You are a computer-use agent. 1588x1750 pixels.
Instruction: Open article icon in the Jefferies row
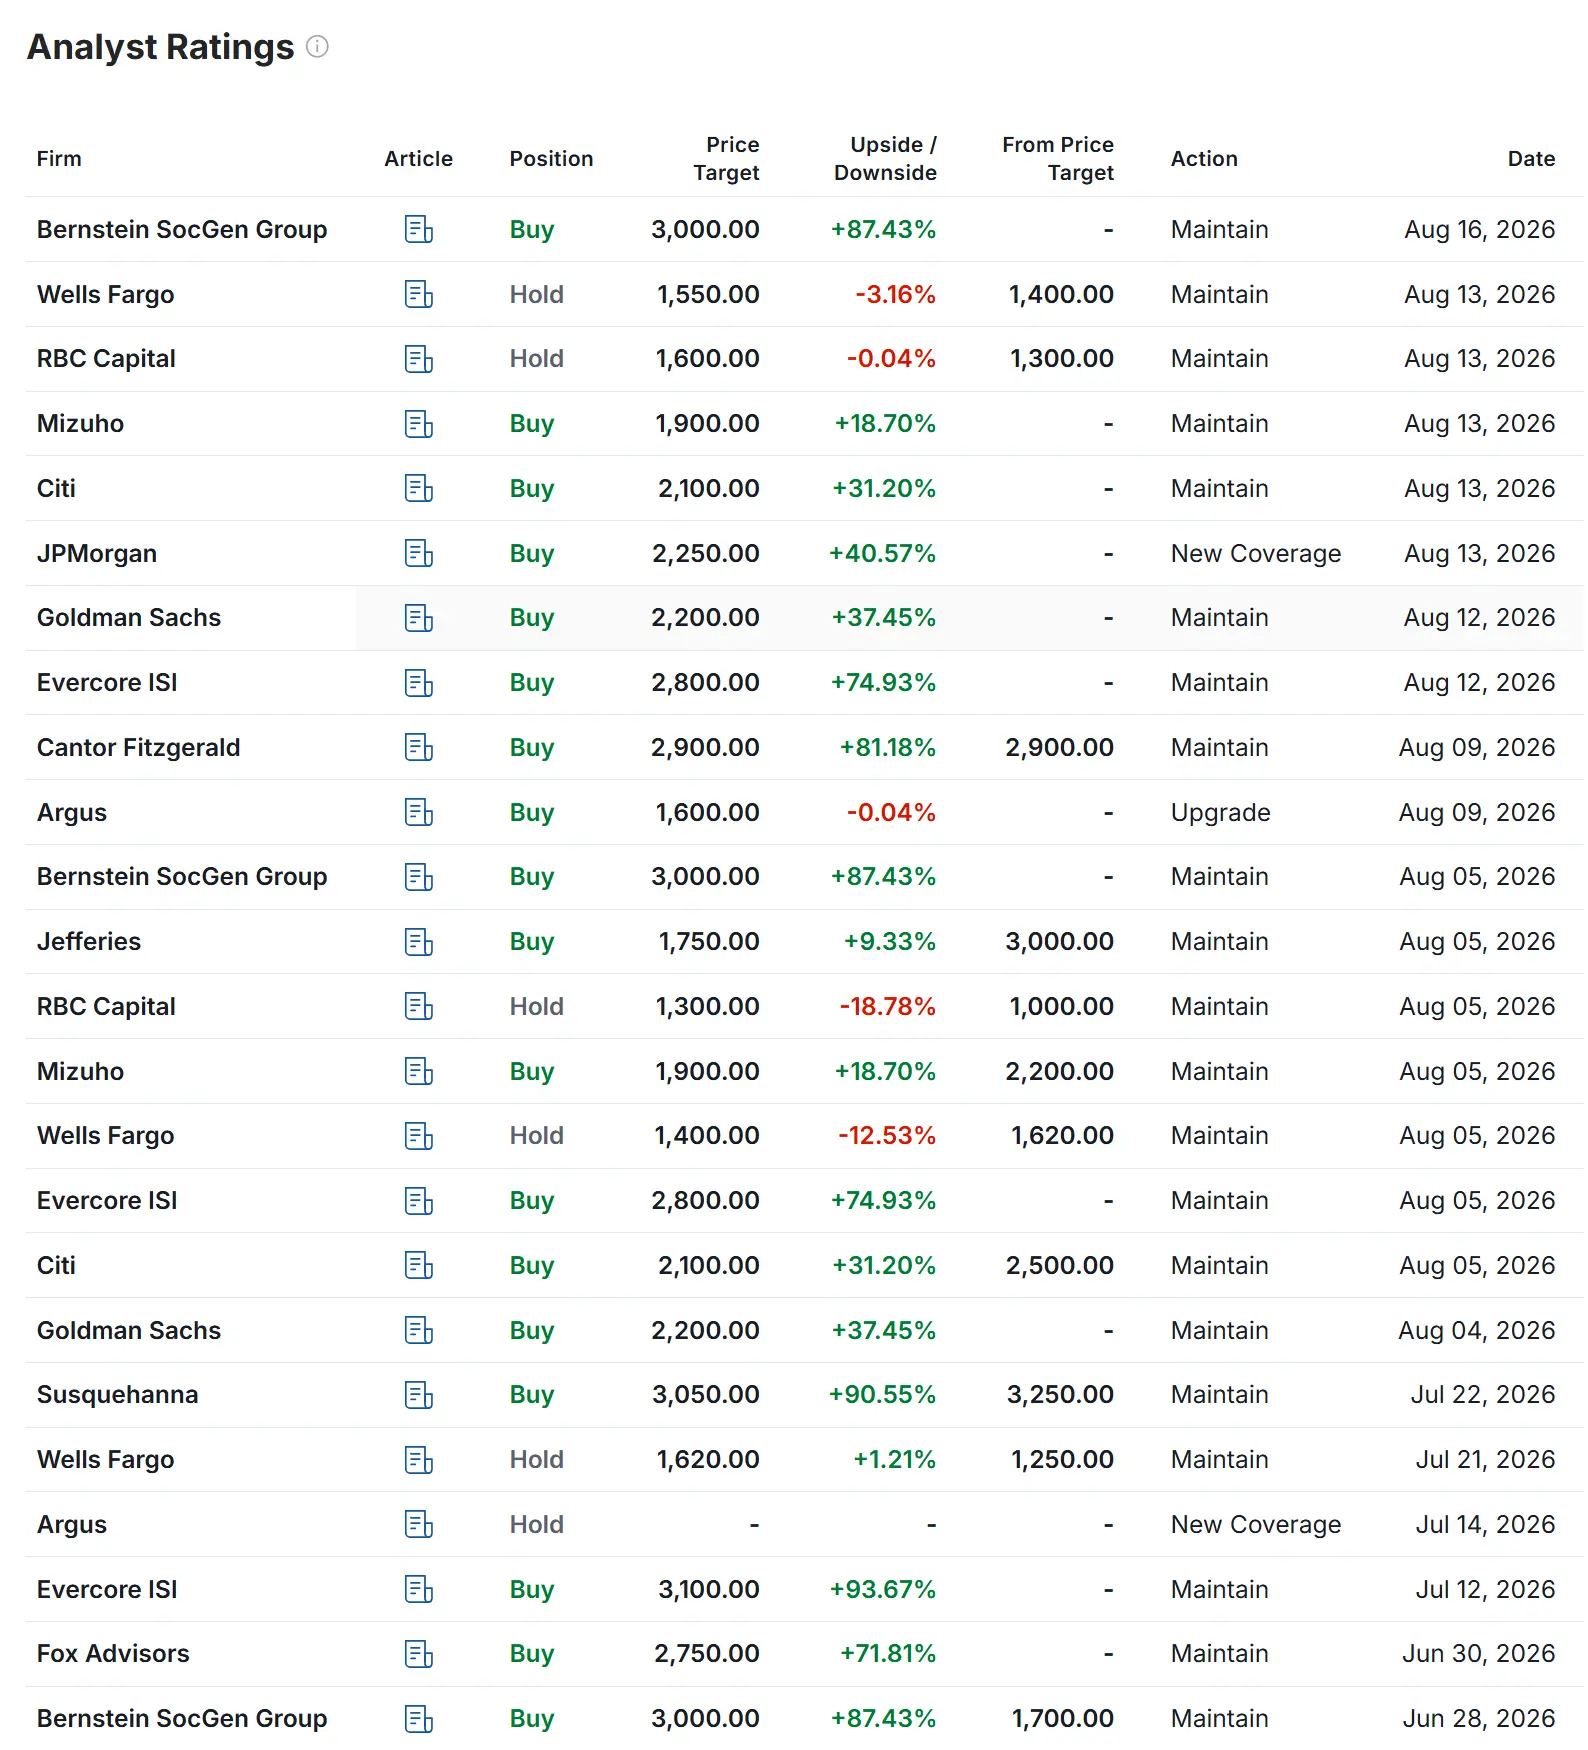[418, 942]
